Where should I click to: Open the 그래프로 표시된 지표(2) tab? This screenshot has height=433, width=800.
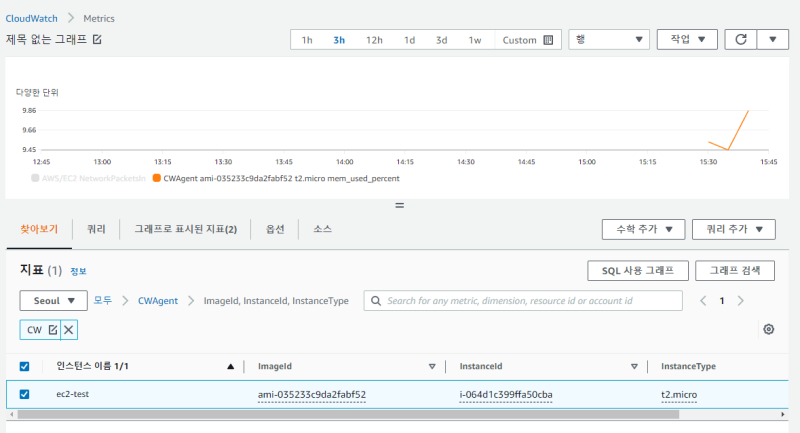tap(185, 229)
